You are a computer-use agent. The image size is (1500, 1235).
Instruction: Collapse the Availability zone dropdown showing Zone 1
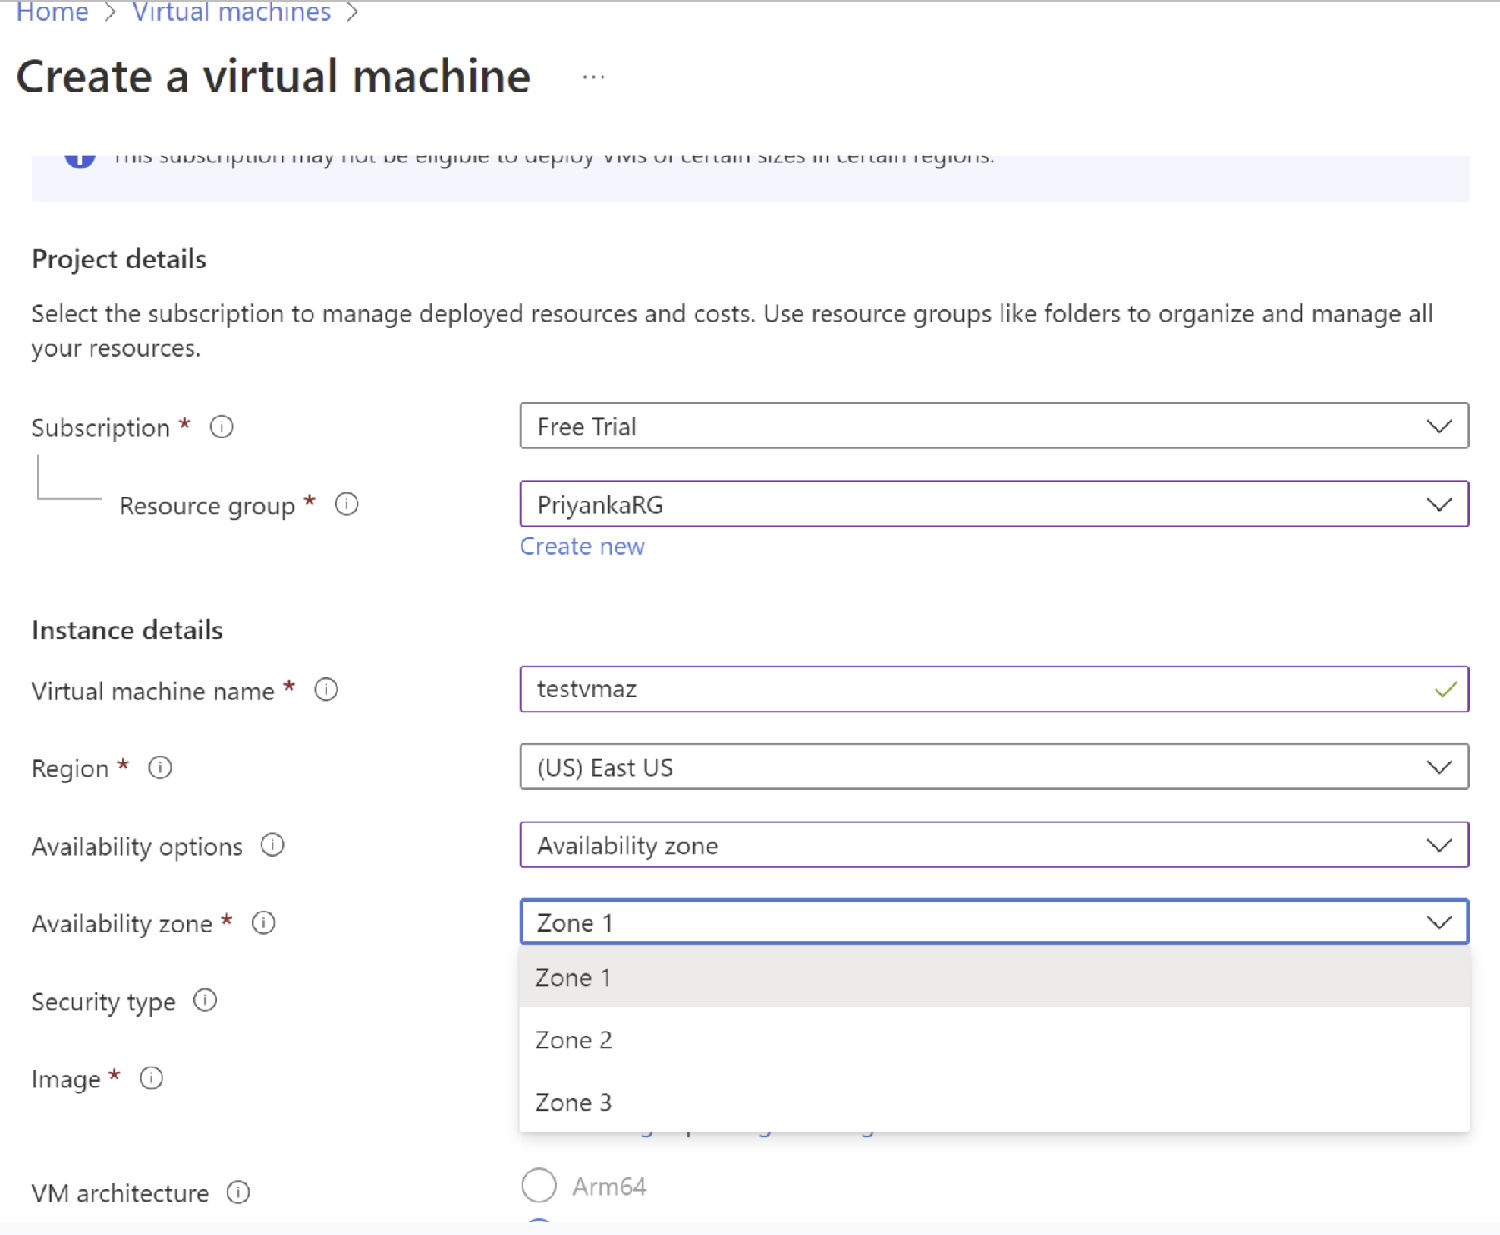(x=994, y=922)
